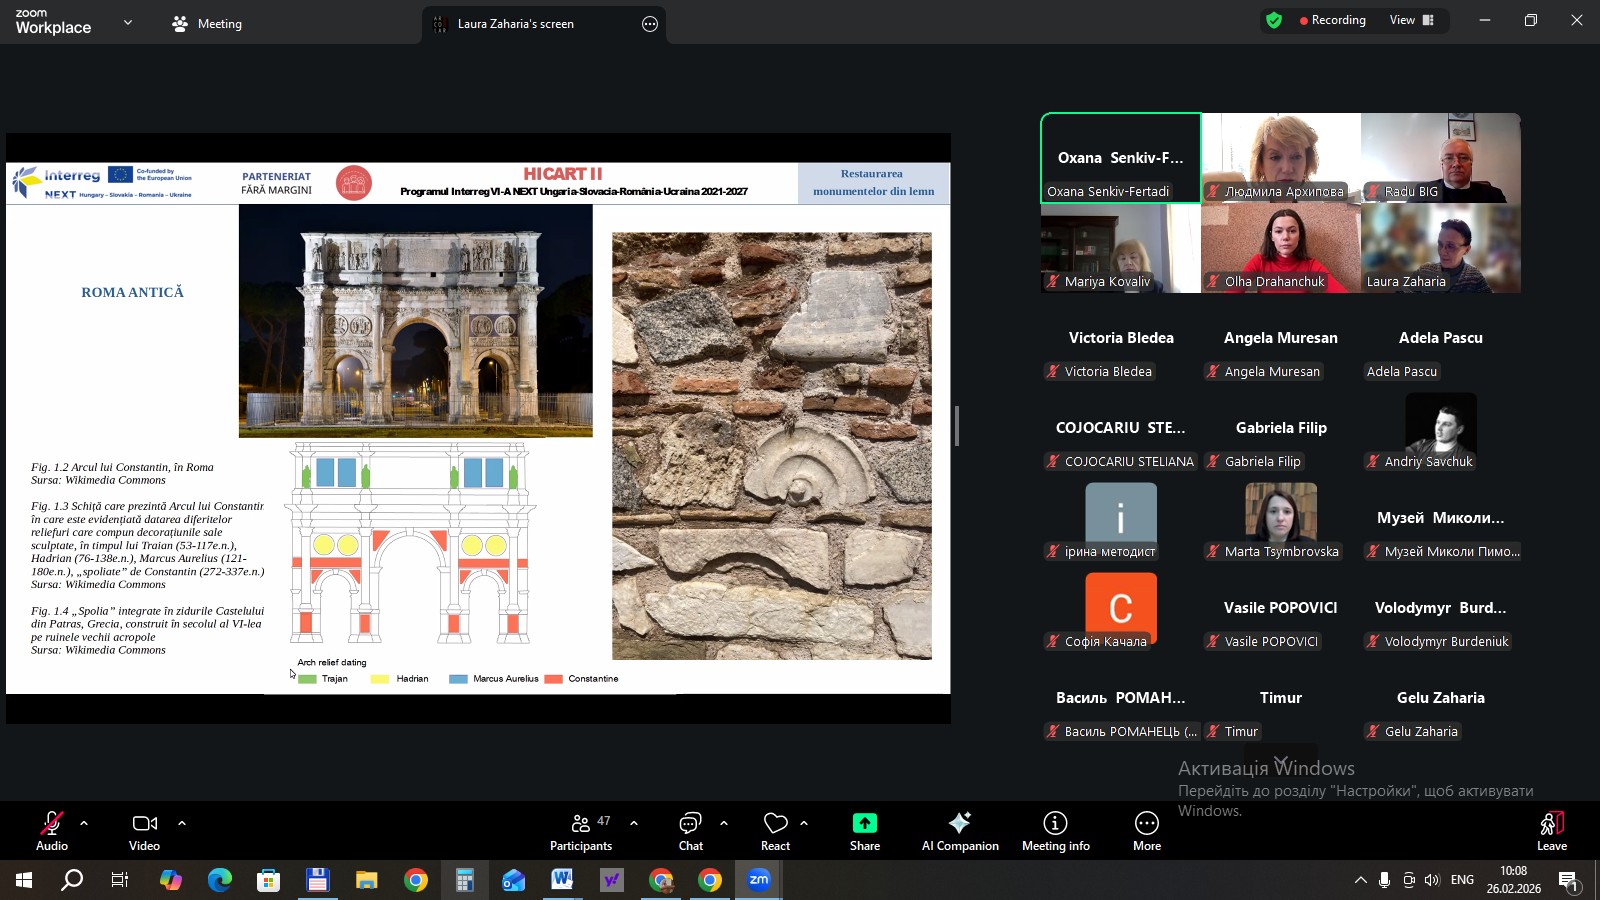Unmute microphone with Audio button
Viewport: 1600px width, 900px height.
tap(52, 830)
